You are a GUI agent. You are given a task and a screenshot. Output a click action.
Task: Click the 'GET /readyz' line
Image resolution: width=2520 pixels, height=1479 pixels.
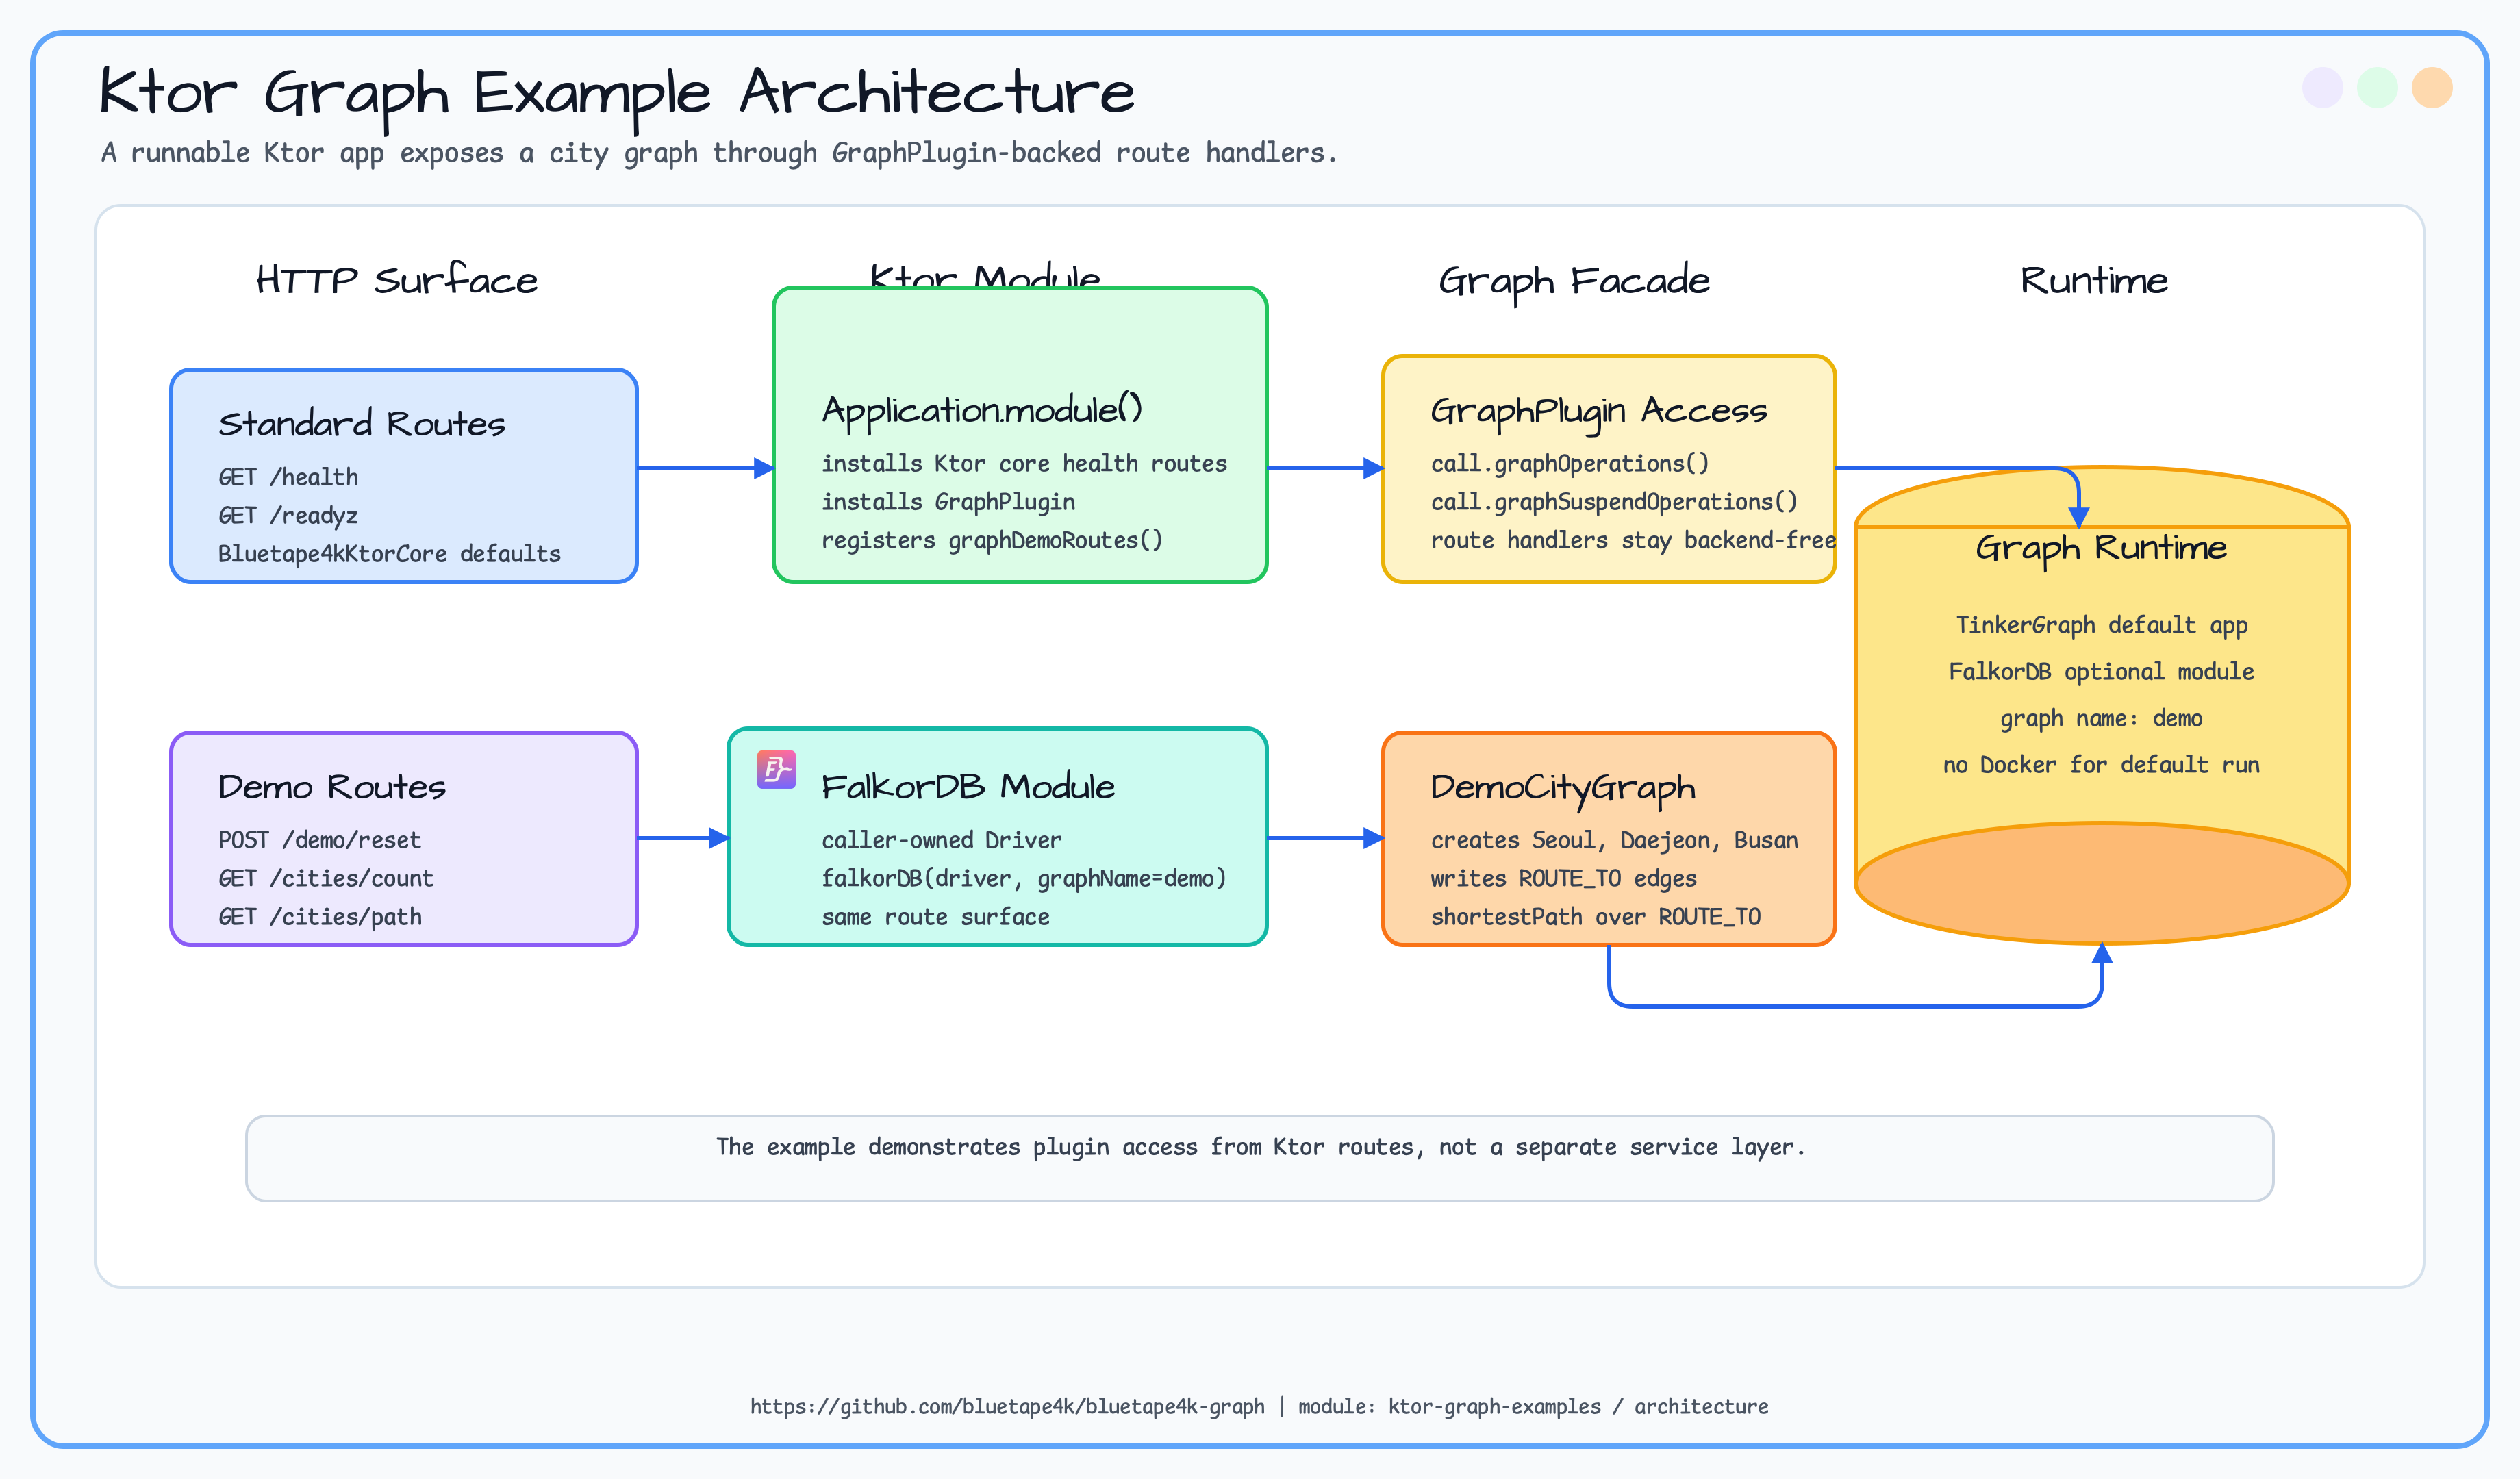288,515
